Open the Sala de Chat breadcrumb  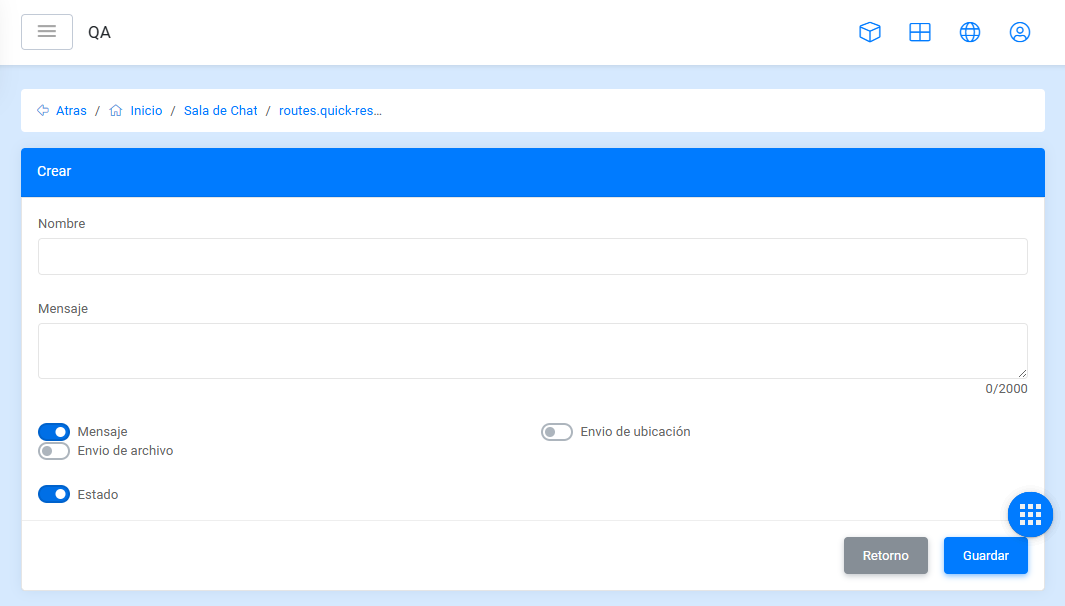[220, 111]
